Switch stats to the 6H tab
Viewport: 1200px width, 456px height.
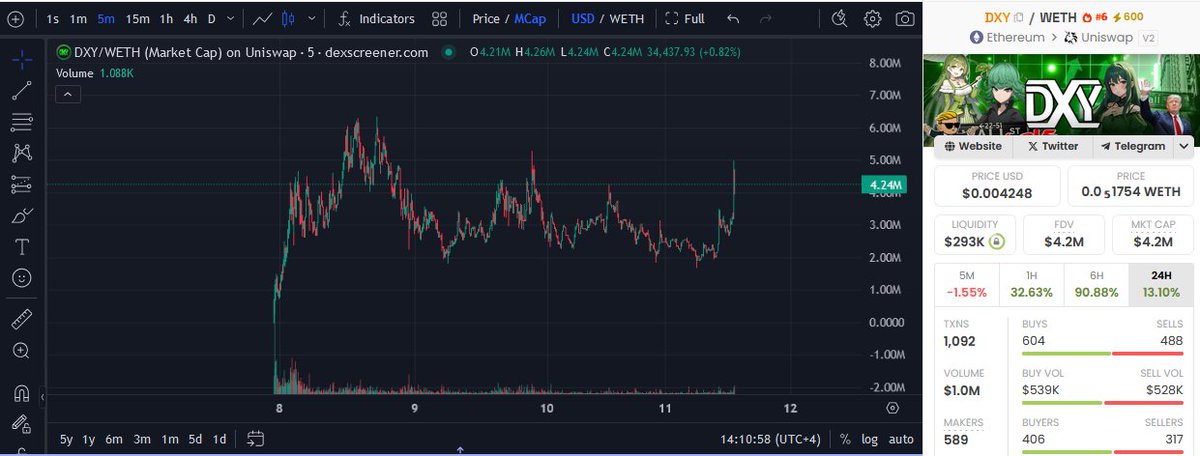(x=1095, y=285)
